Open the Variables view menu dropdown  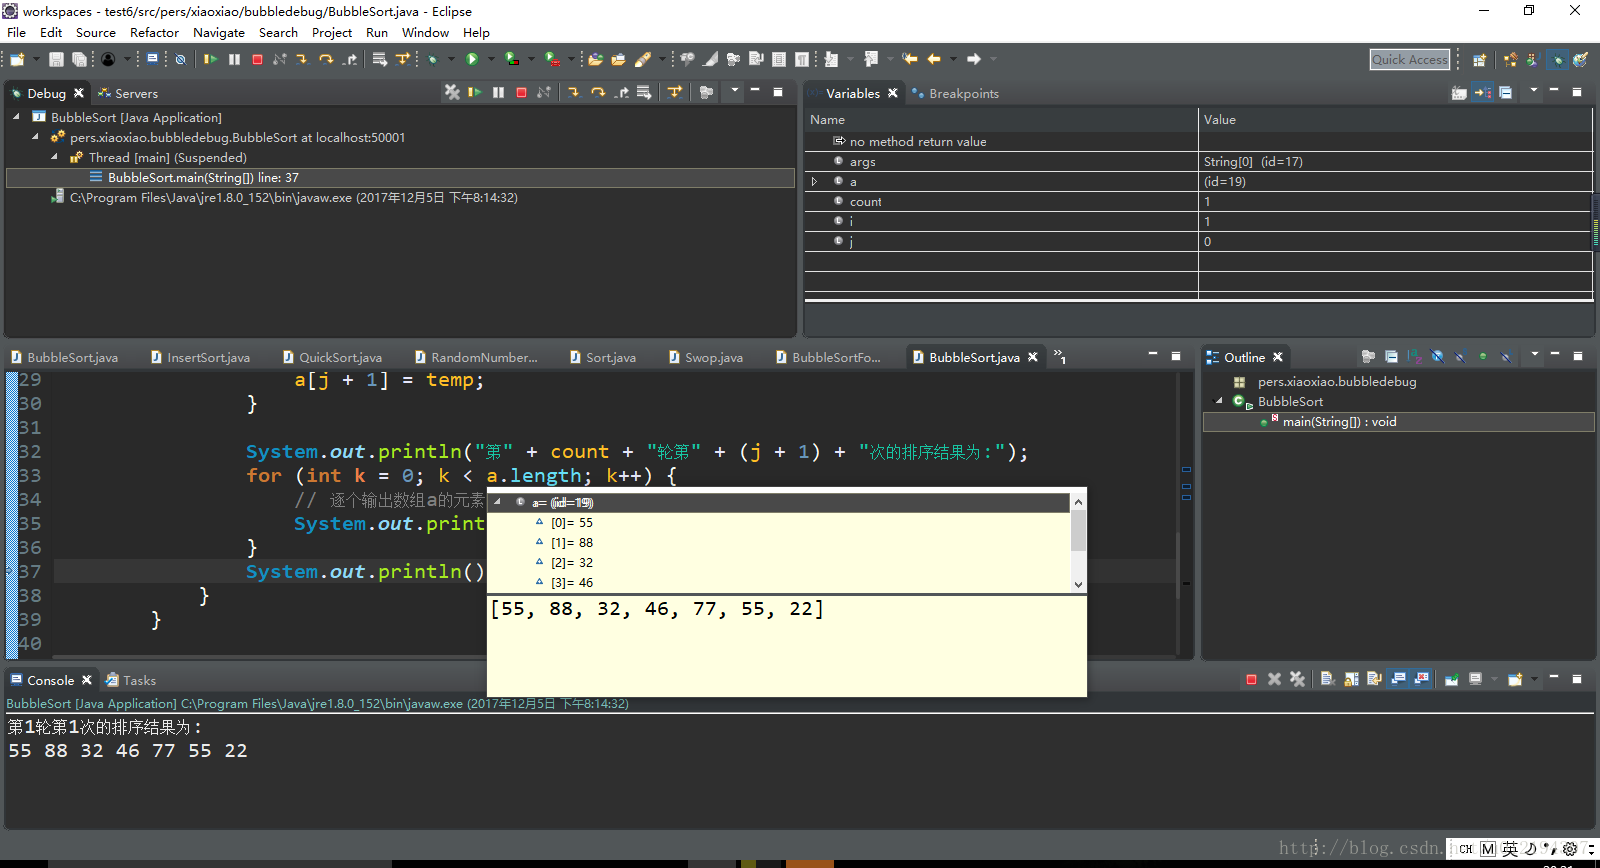pyautogui.click(x=1534, y=91)
